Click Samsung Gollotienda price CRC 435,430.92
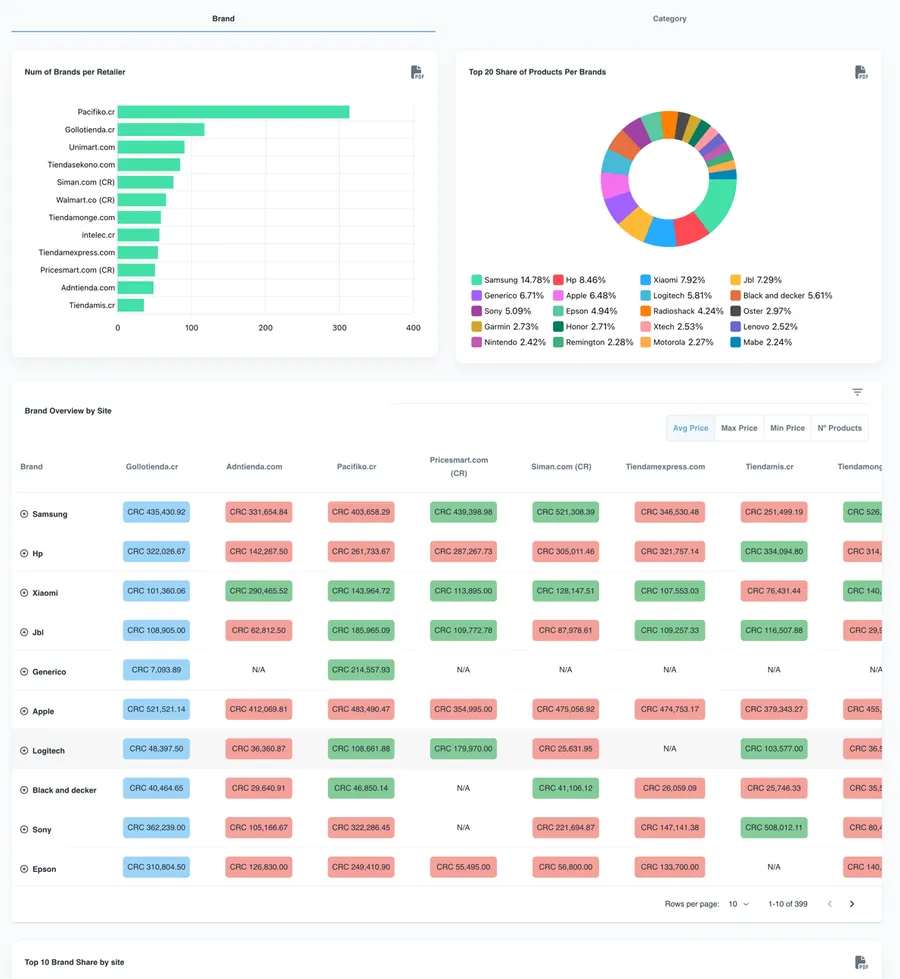900x979 pixels. [156, 512]
